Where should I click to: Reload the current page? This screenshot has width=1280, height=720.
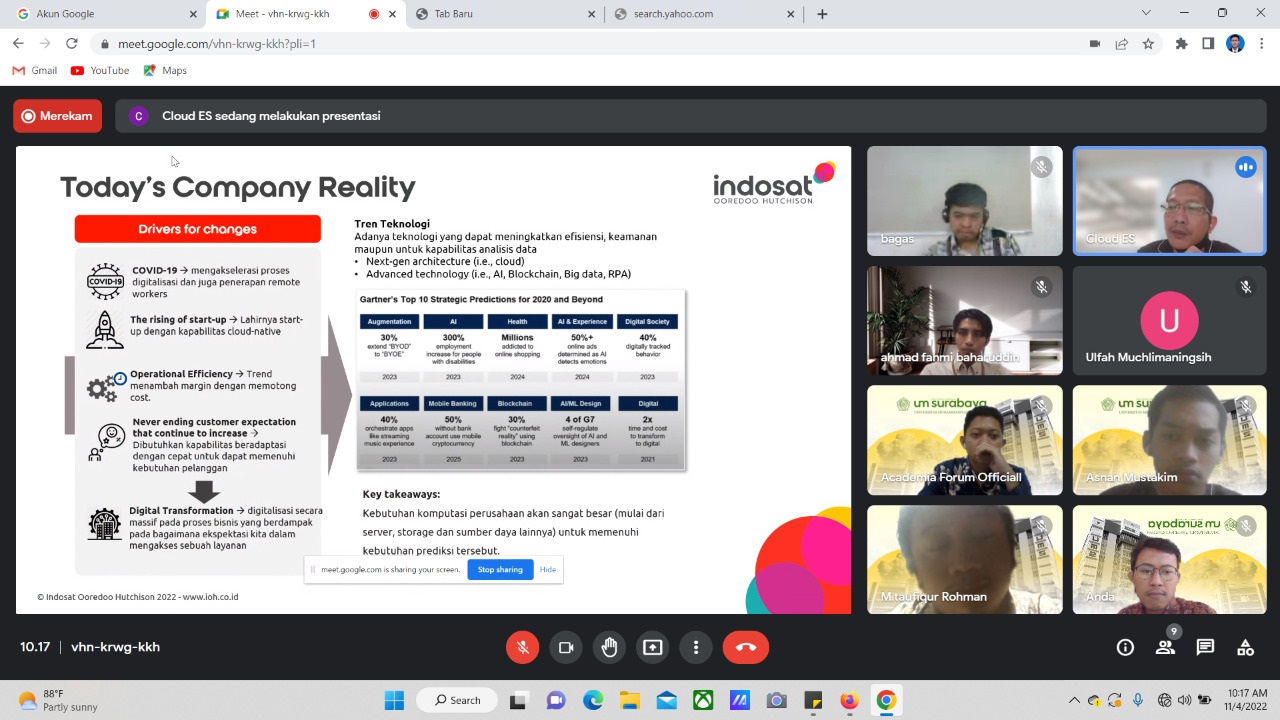coord(72,43)
